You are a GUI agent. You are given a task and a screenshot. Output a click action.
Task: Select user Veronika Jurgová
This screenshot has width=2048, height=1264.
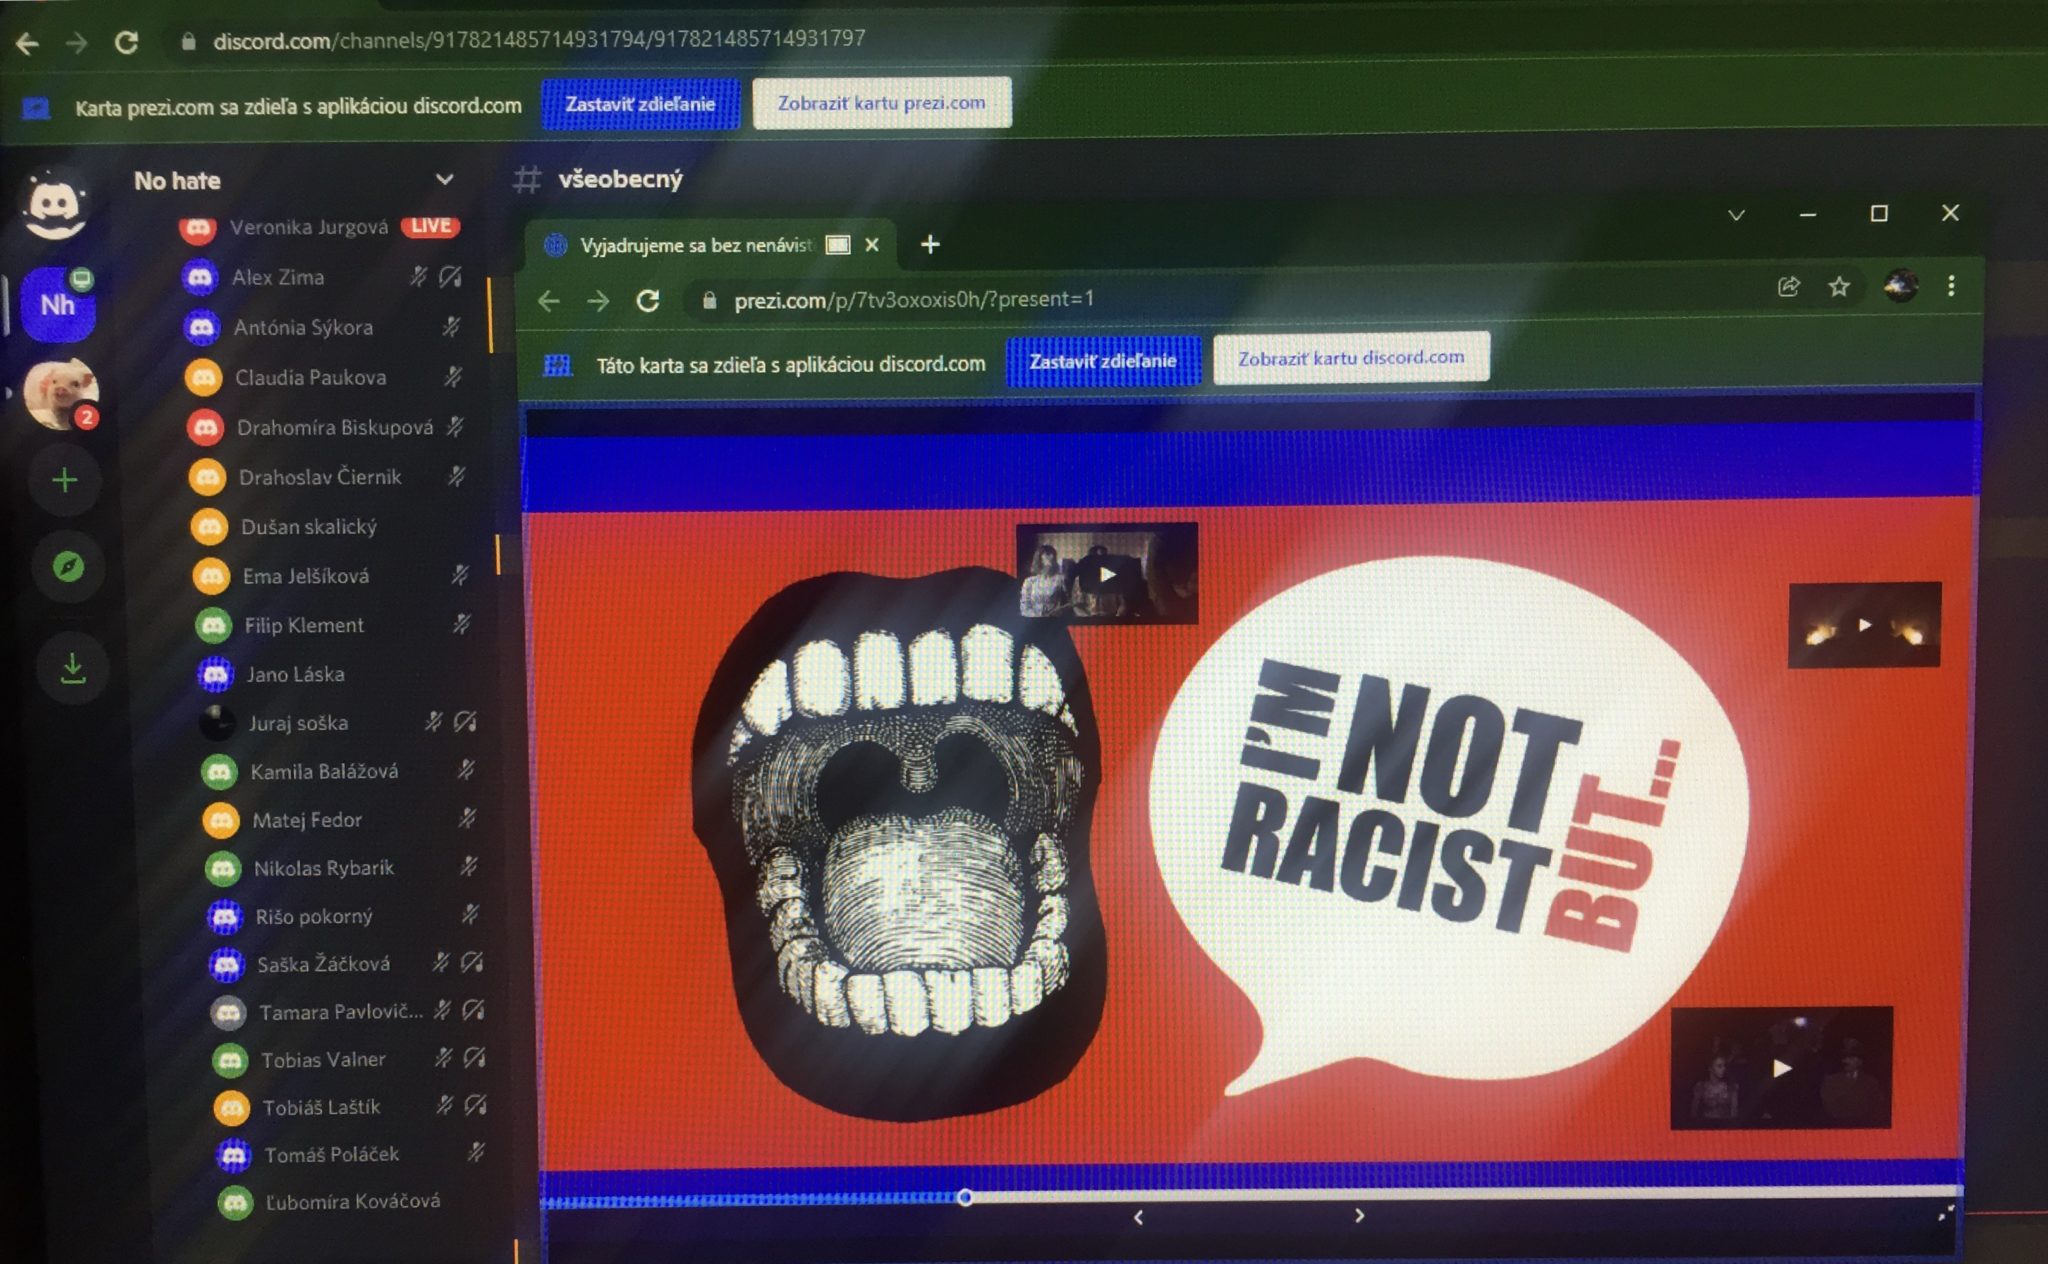coord(309,227)
